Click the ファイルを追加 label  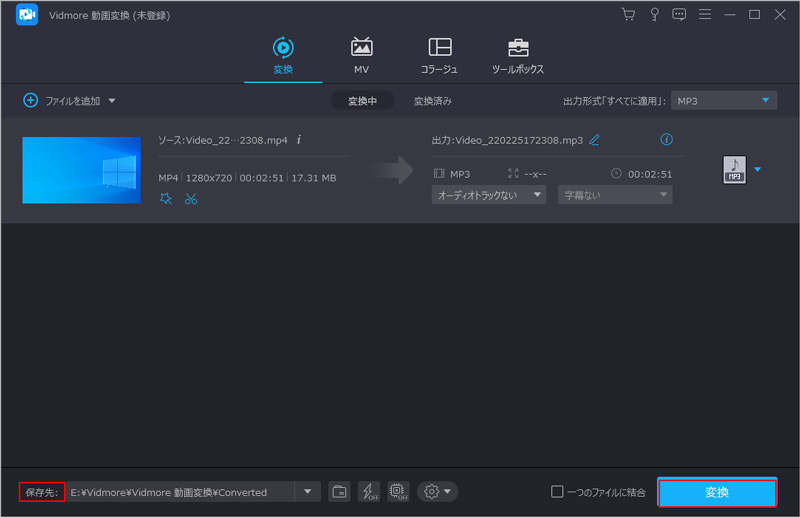point(73,101)
